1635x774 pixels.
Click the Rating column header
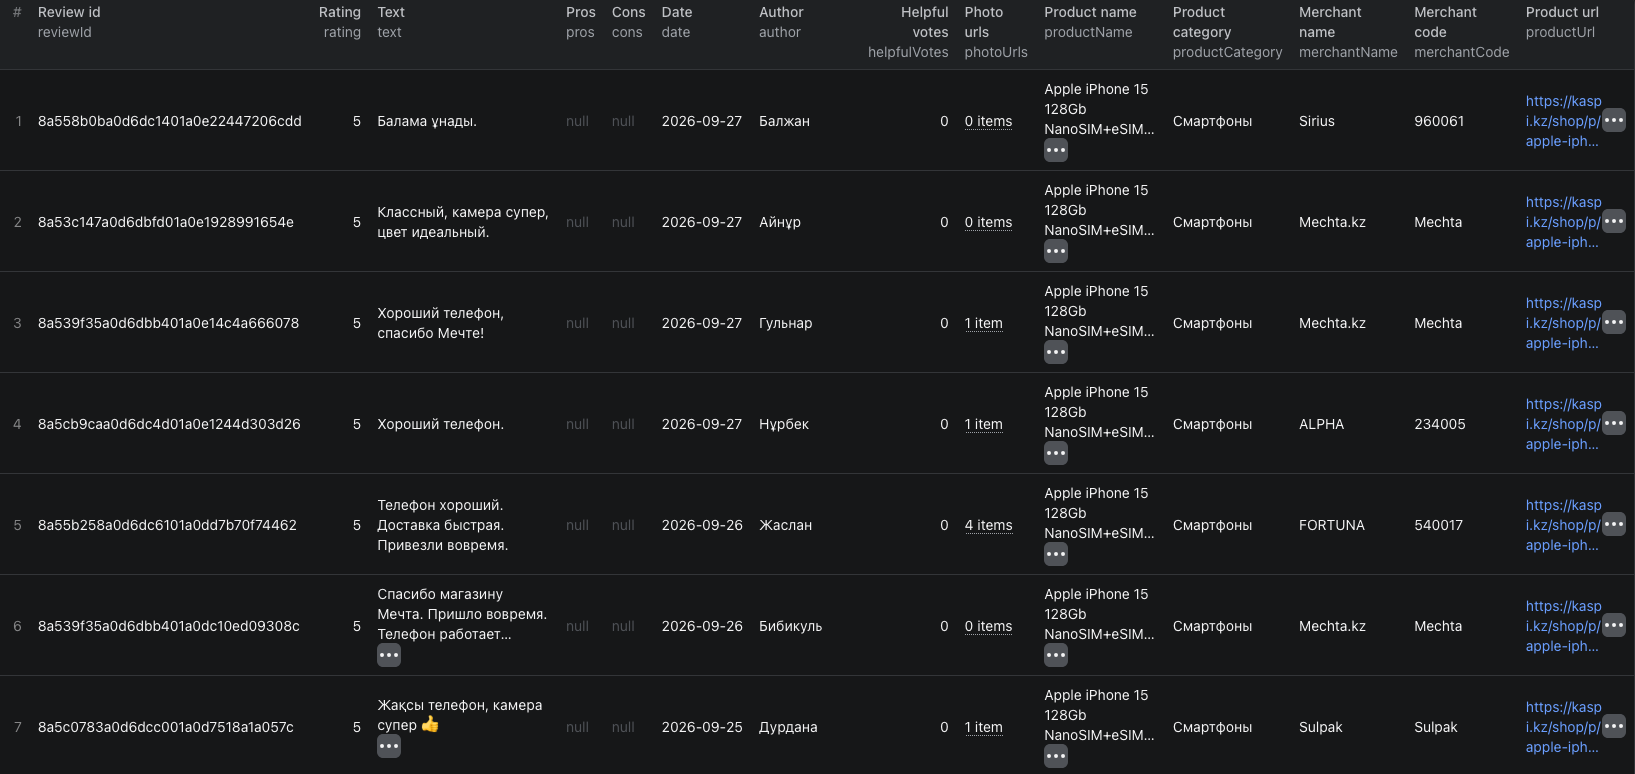tap(340, 22)
